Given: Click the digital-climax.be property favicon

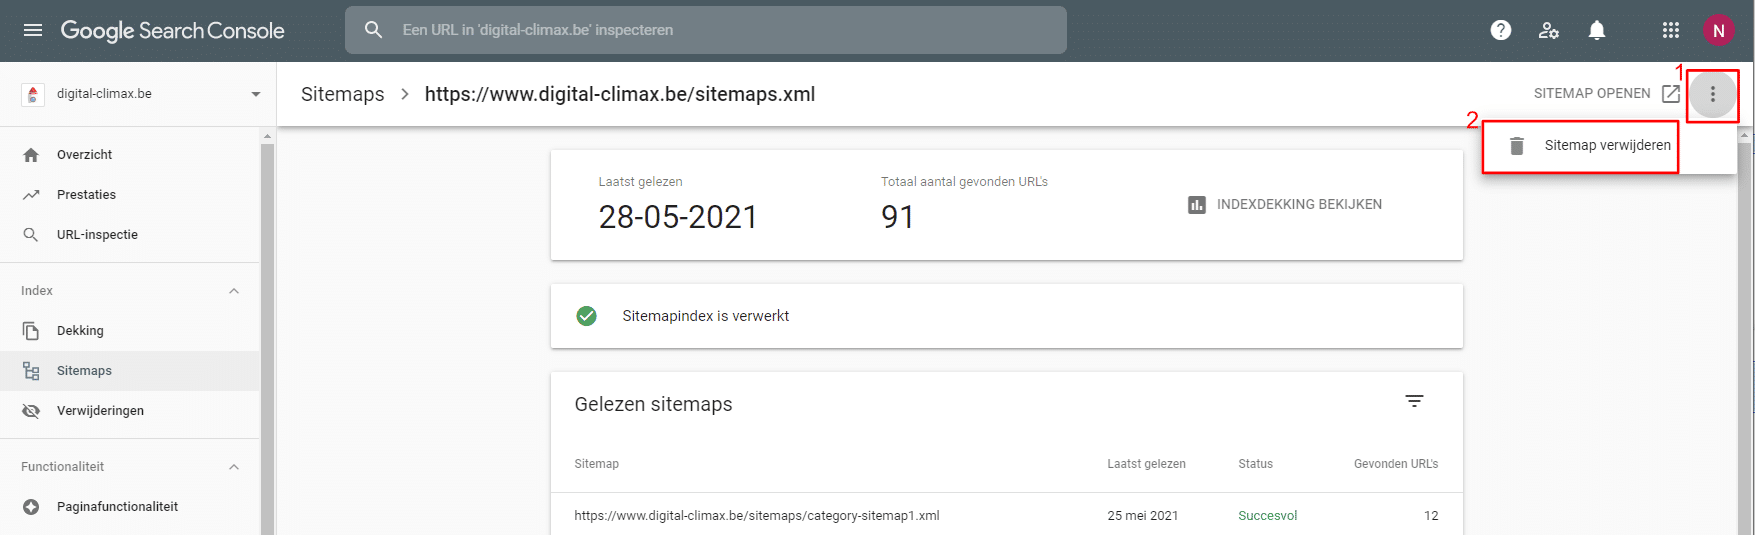Looking at the screenshot, I should click(33, 94).
